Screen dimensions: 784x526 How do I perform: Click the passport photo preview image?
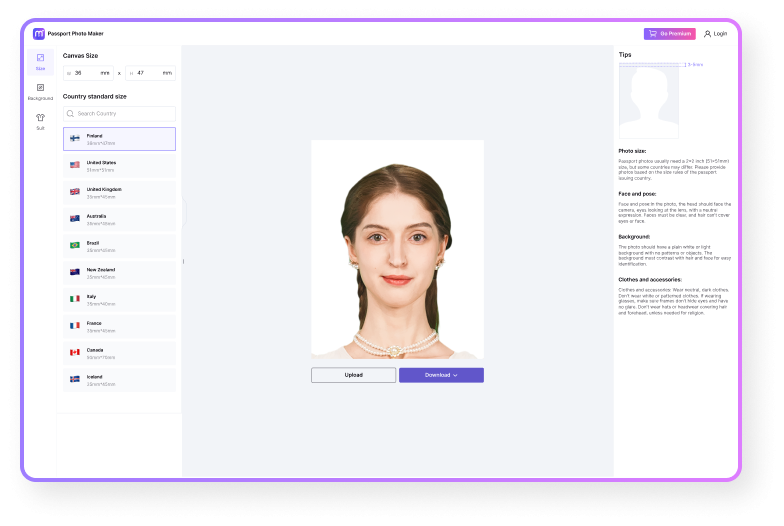coord(397,249)
